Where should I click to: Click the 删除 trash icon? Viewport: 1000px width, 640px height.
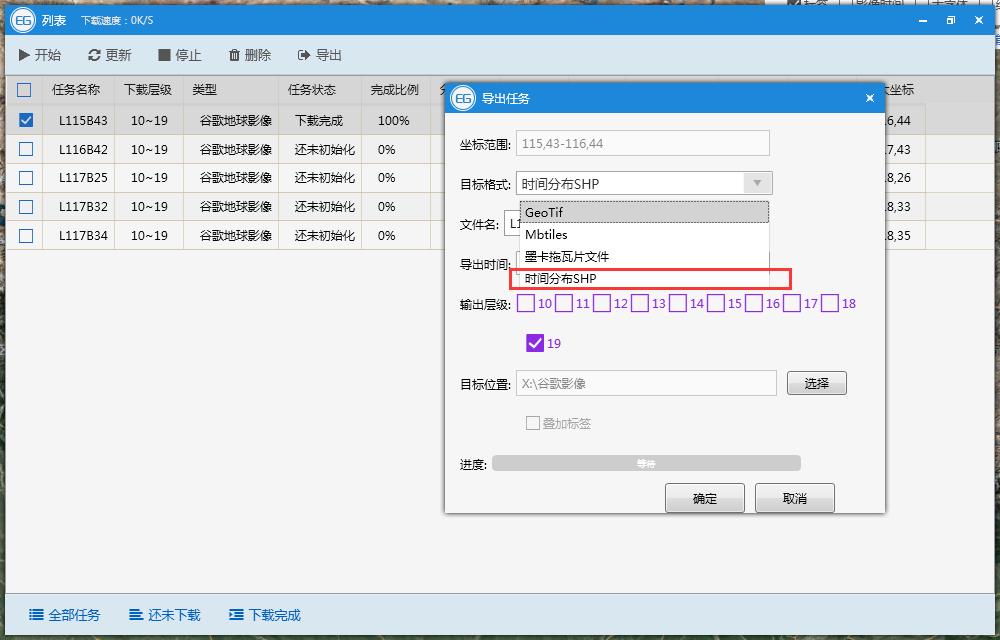234,55
